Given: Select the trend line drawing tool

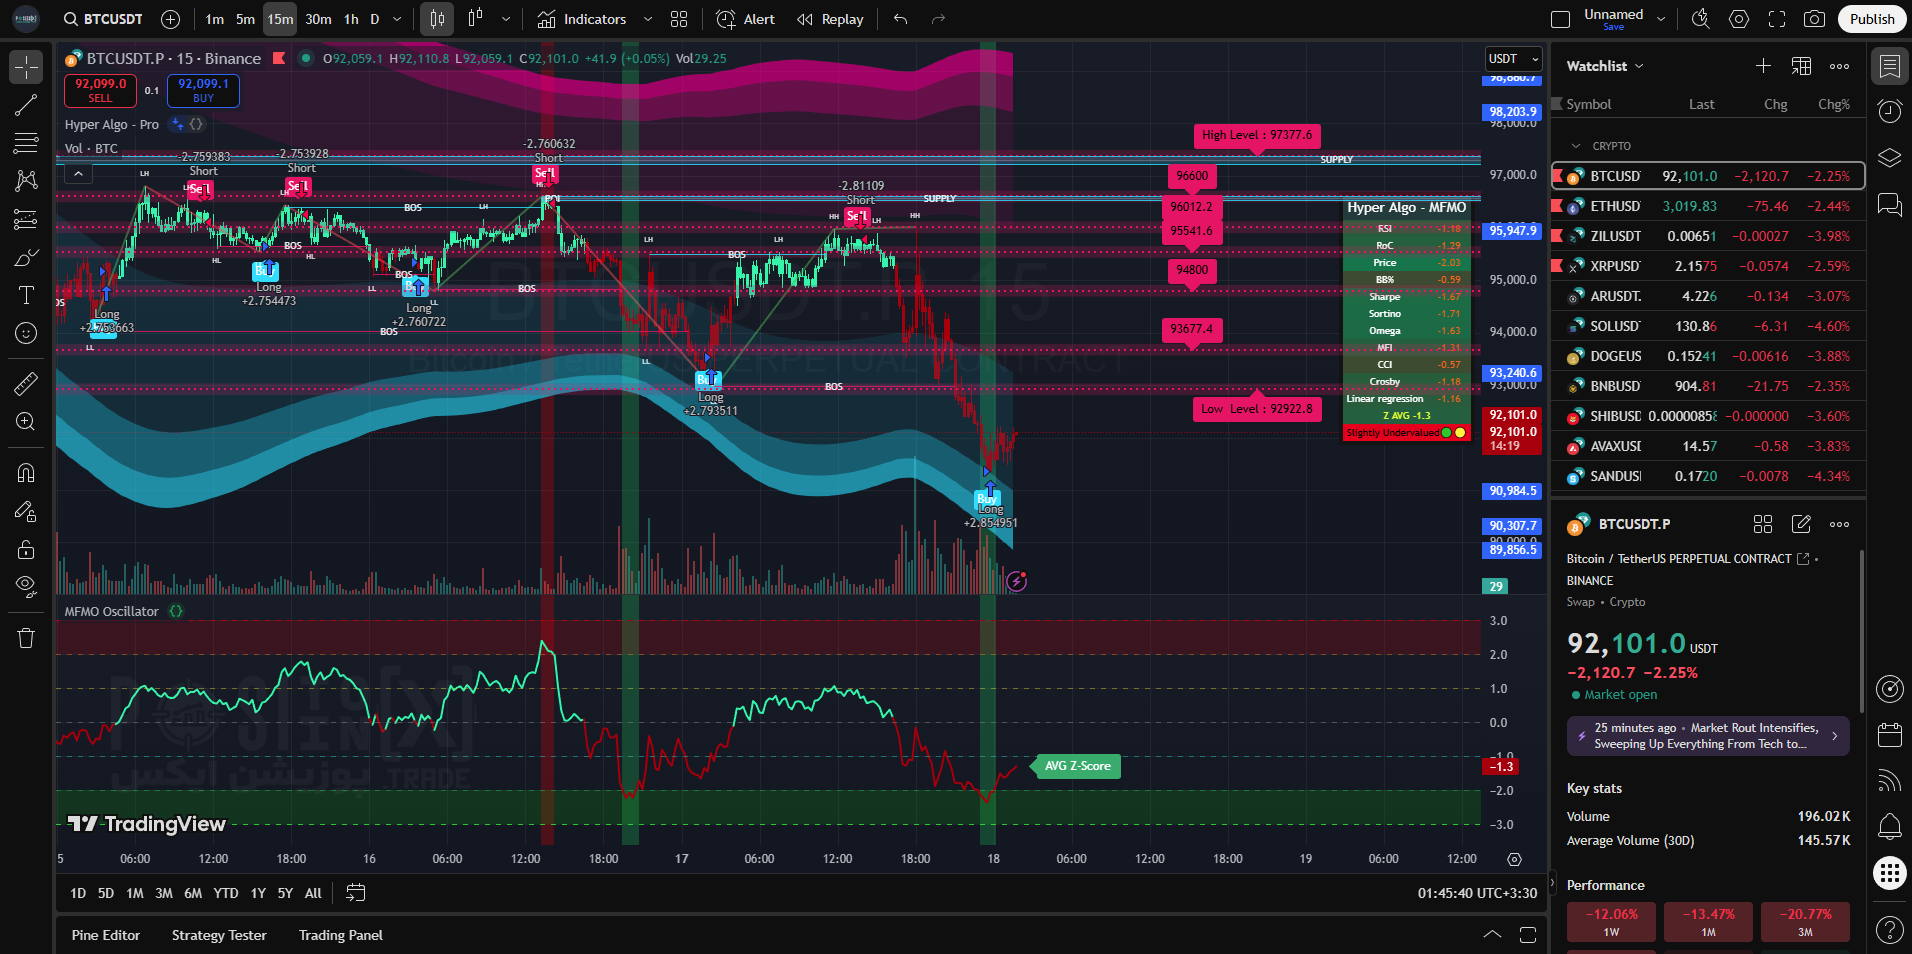Looking at the screenshot, I should (26, 105).
